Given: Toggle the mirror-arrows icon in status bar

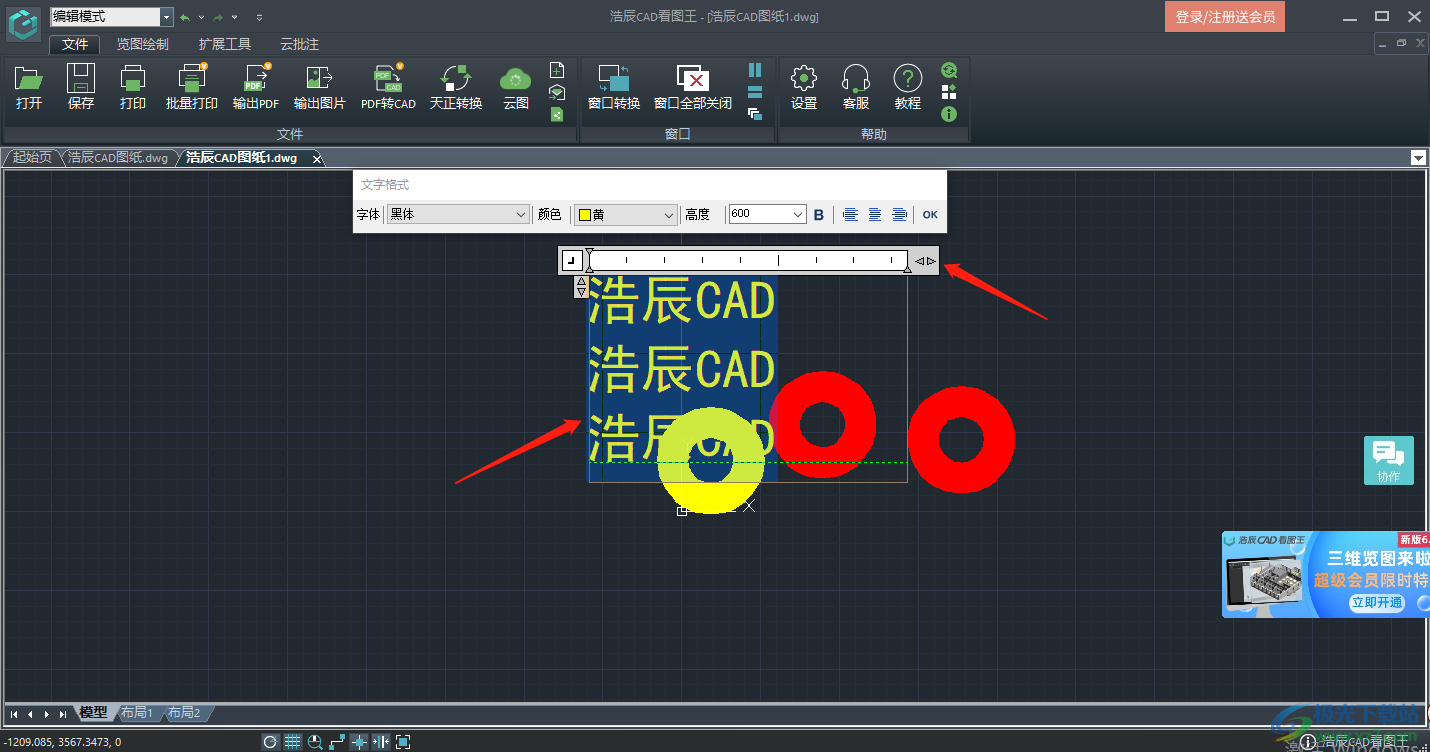Looking at the screenshot, I should [381, 742].
